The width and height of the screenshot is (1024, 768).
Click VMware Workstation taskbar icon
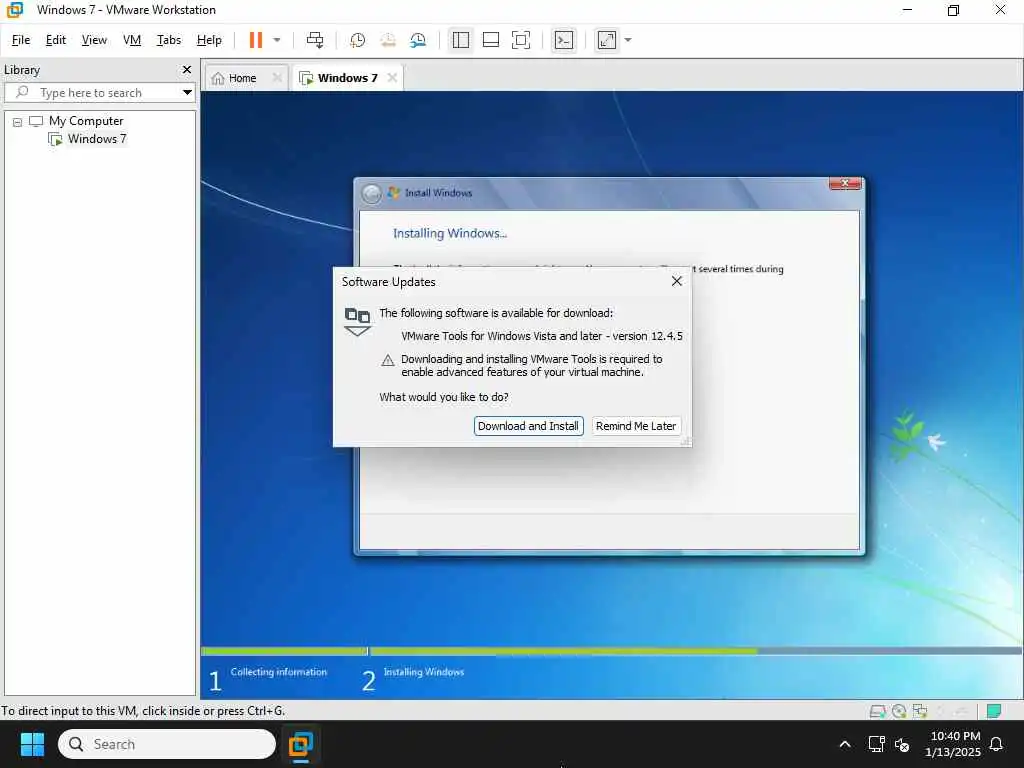[x=300, y=744]
